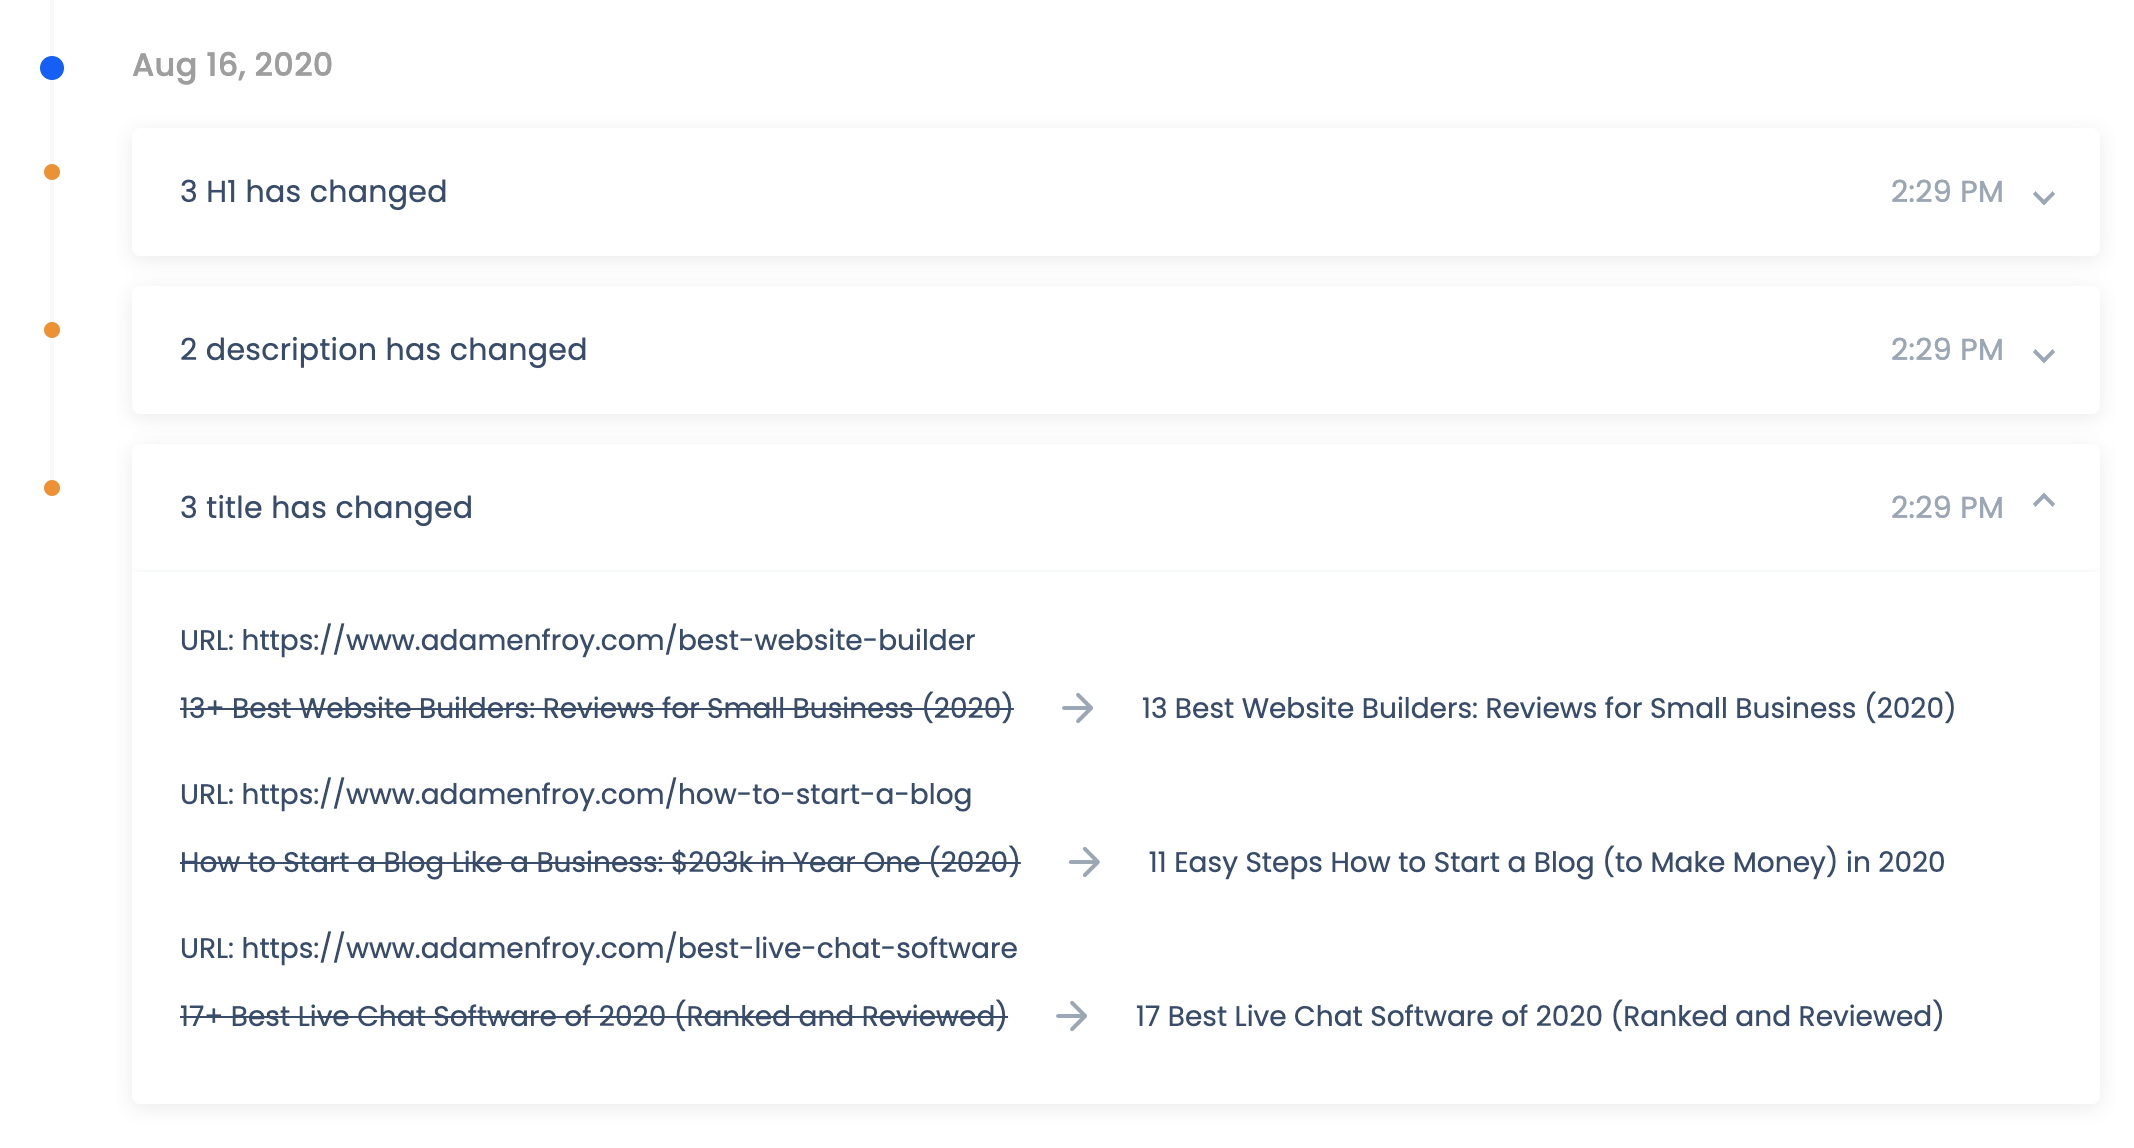Click 2:29 PM time on title changed row
This screenshot has width=2134, height=1148.
pos(1946,507)
